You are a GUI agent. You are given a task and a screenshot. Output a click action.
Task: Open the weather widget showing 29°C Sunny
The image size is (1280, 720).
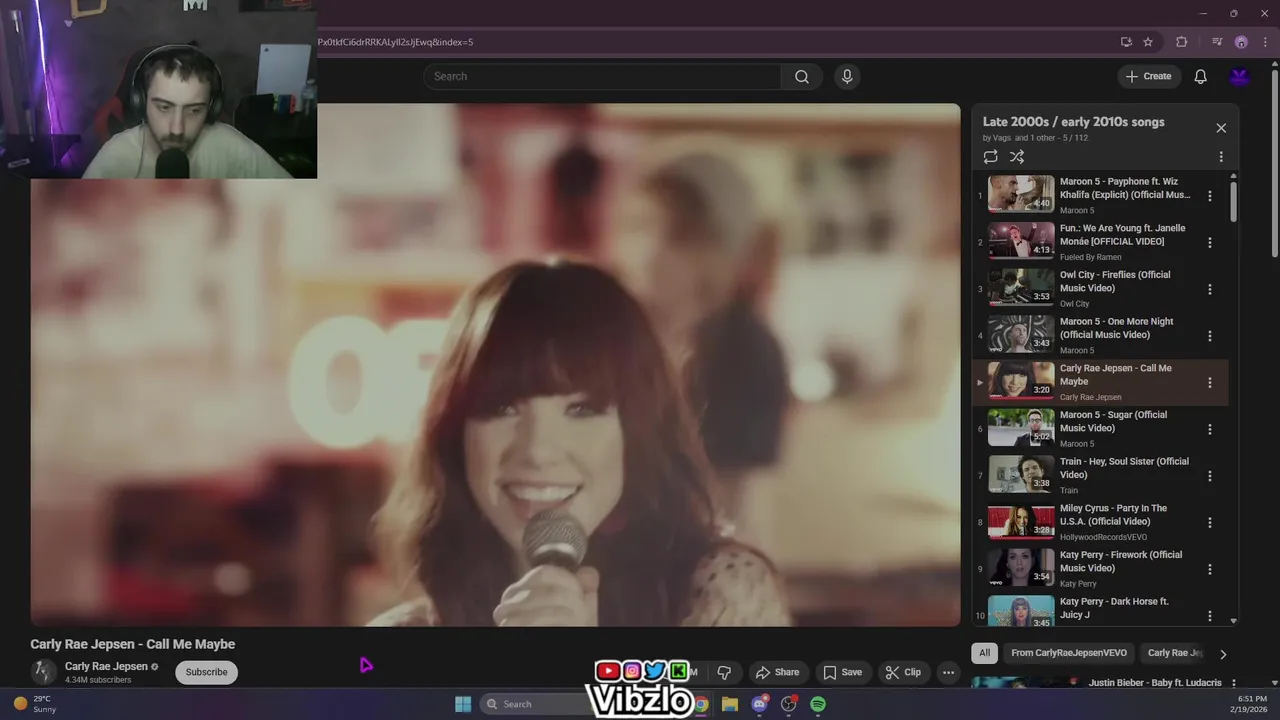click(x=35, y=704)
